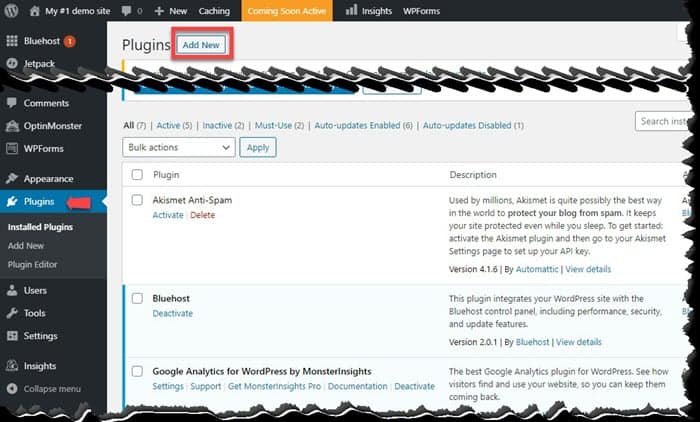This screenshot has width=700, height=422.
Task: Click the Appearance paintbrush icon
Action: [12, 179]
